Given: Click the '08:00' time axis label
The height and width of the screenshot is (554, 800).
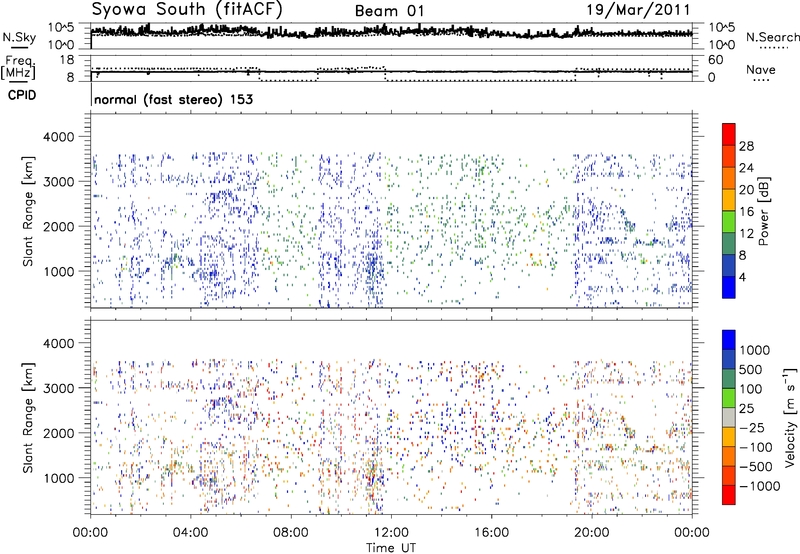Looking at the screenshot, I should point(291,533).
